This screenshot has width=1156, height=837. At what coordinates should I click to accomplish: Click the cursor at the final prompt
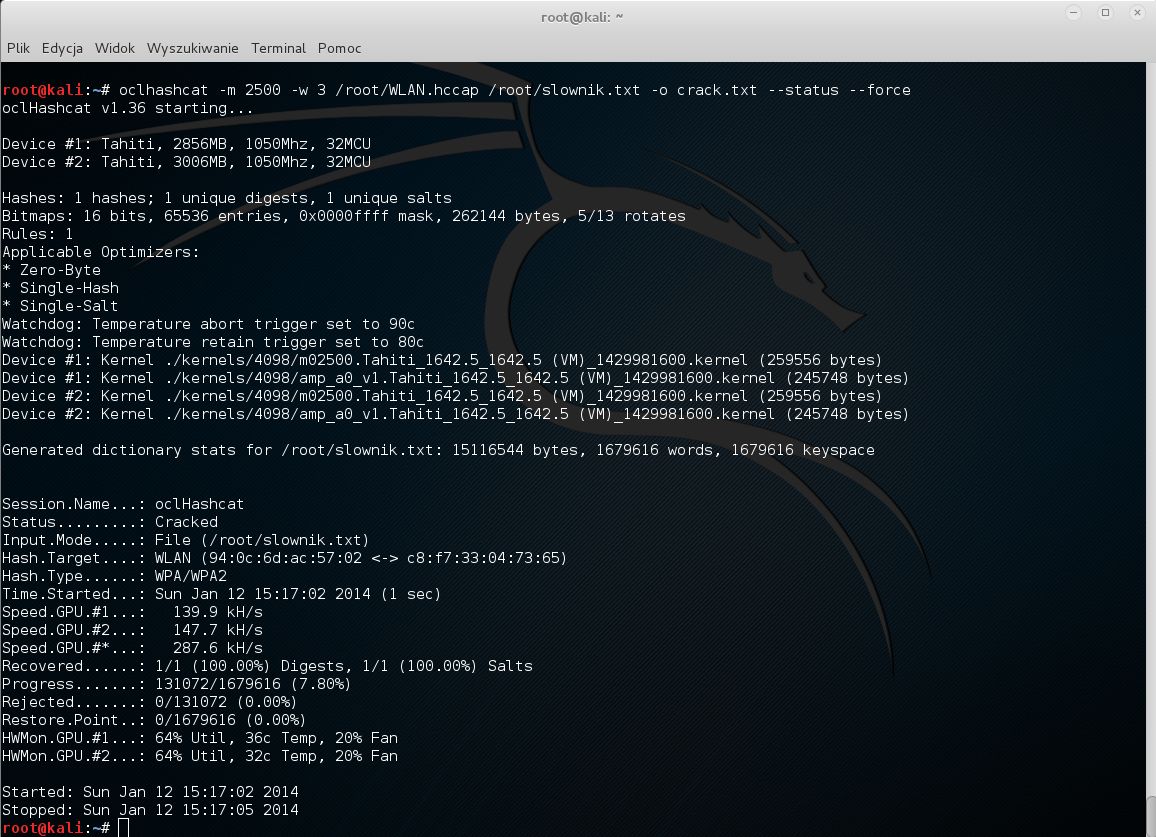pos(123,828)
